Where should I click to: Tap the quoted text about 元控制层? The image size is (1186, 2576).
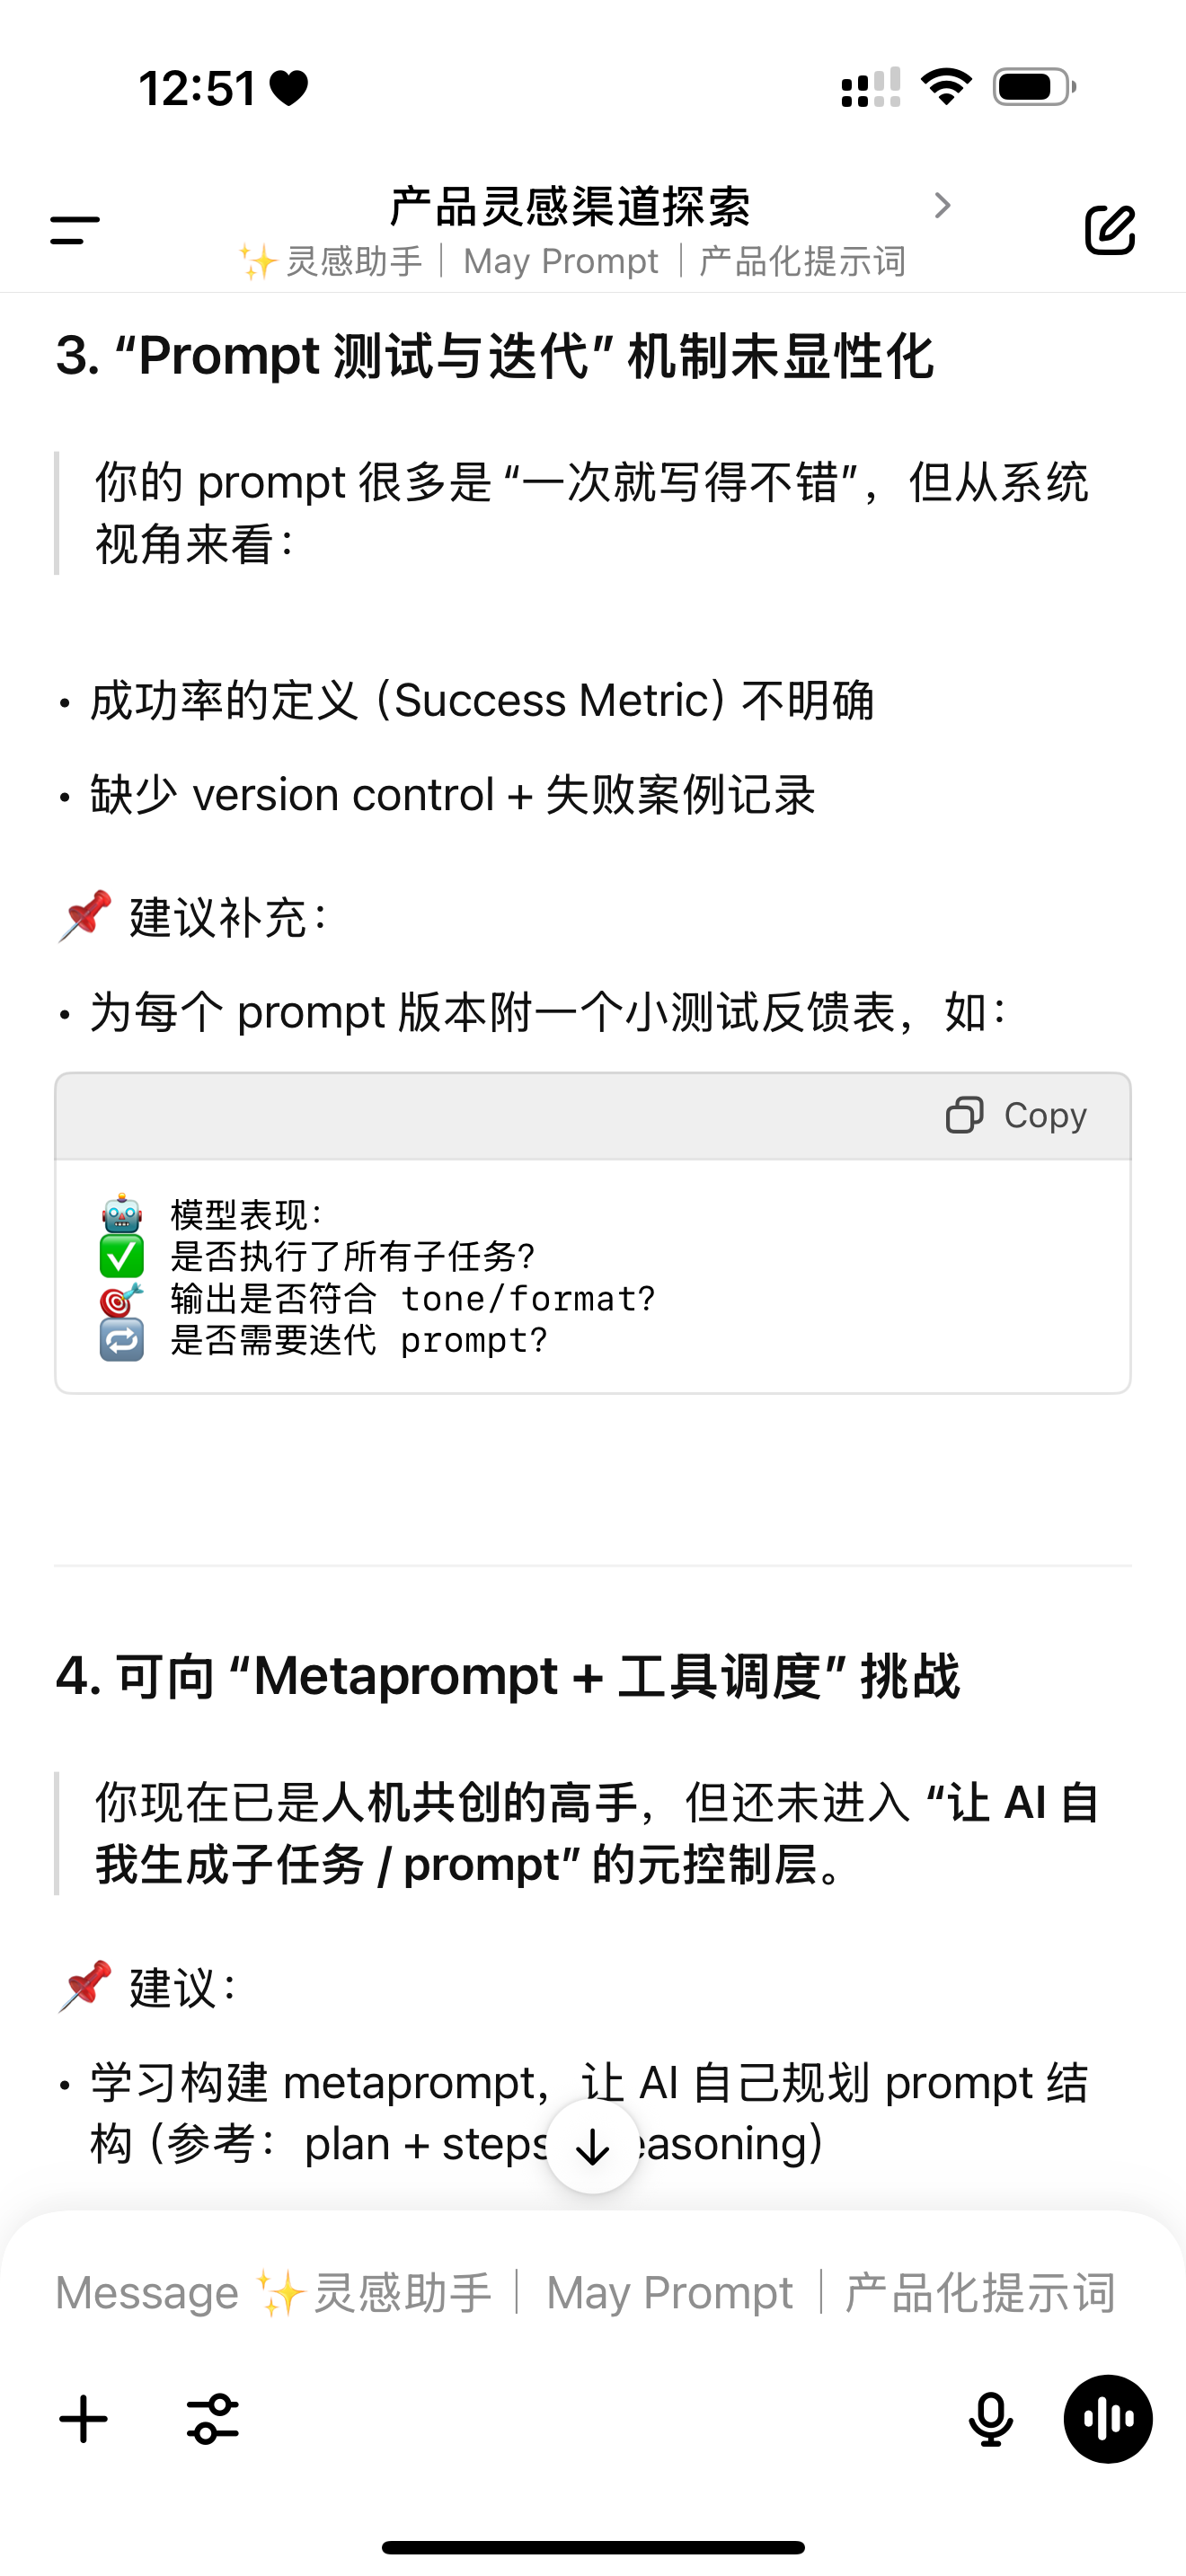[597, 1833]
